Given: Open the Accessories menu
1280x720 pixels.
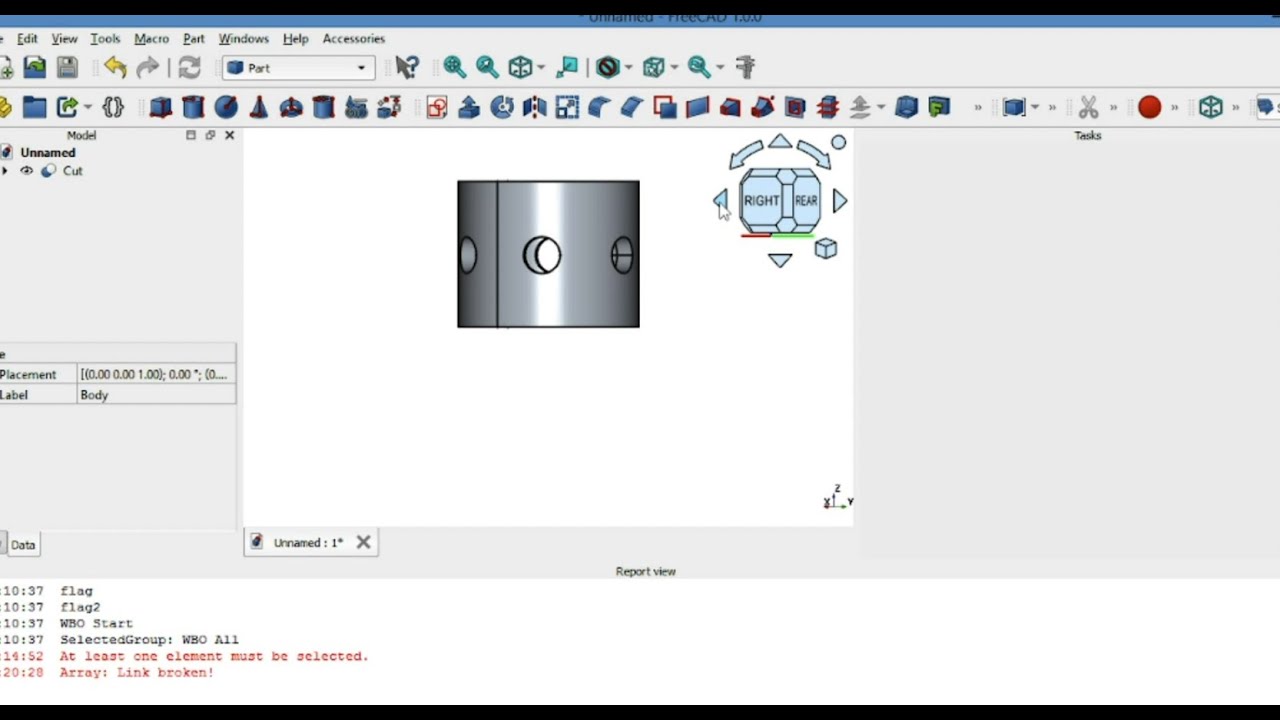Looking at the screenshot, I should click(x=353, y=38).
